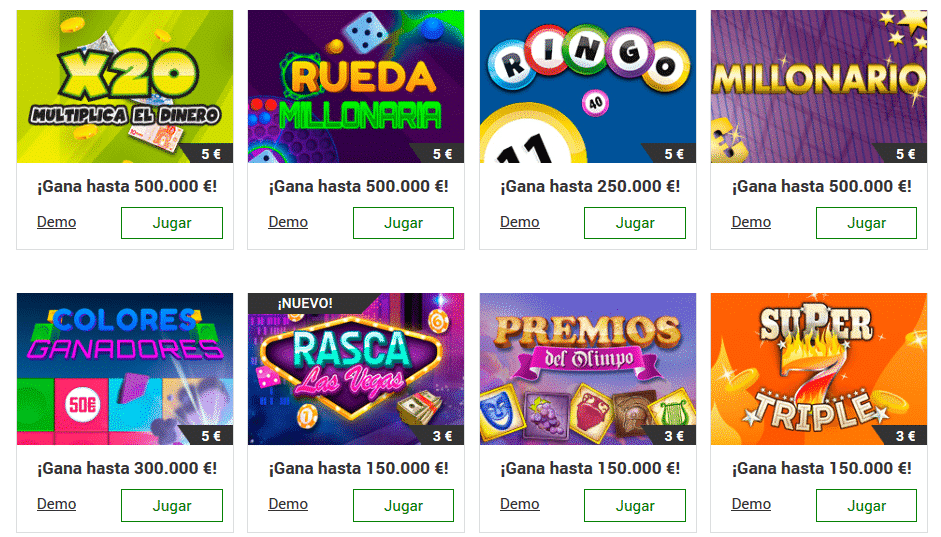
Task: Try the Super 7 Triple Demo link
Action: click(751, 504)
